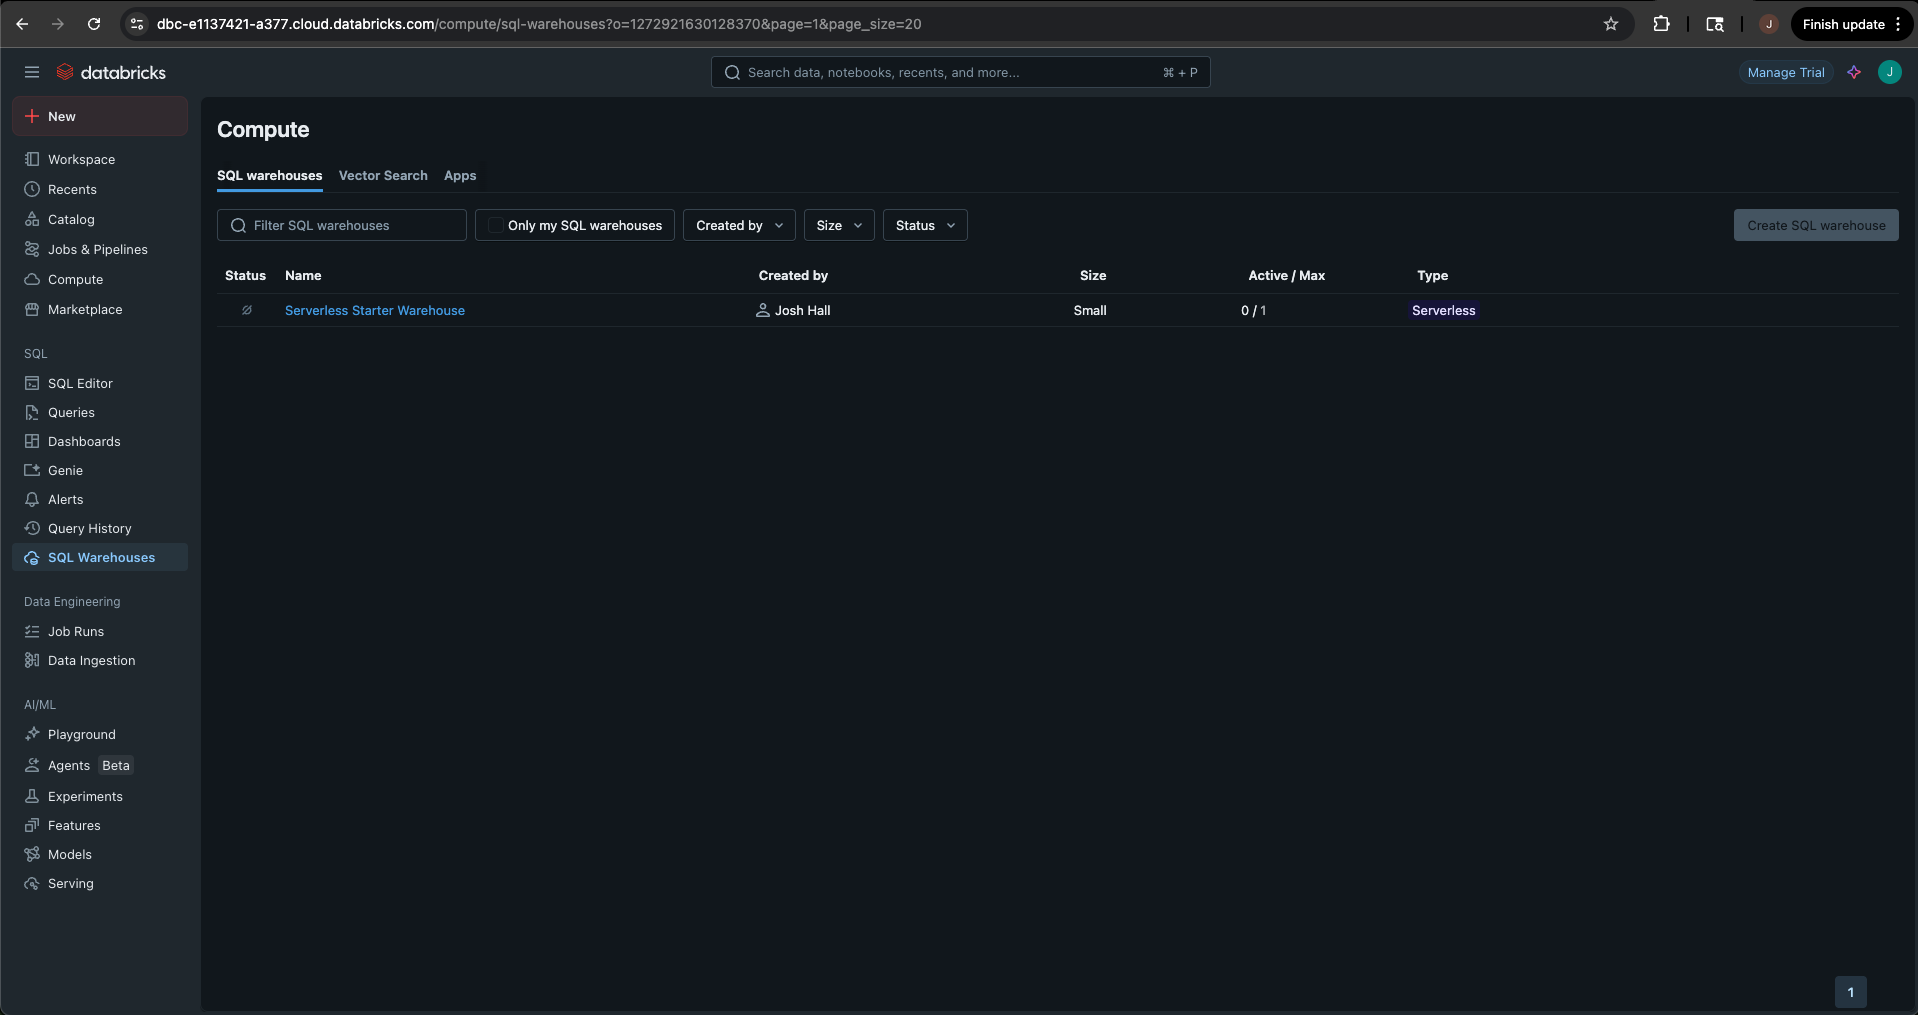View site information icon in address bar
Viewport: 1918px width, 1015px height.
point(137,24)
